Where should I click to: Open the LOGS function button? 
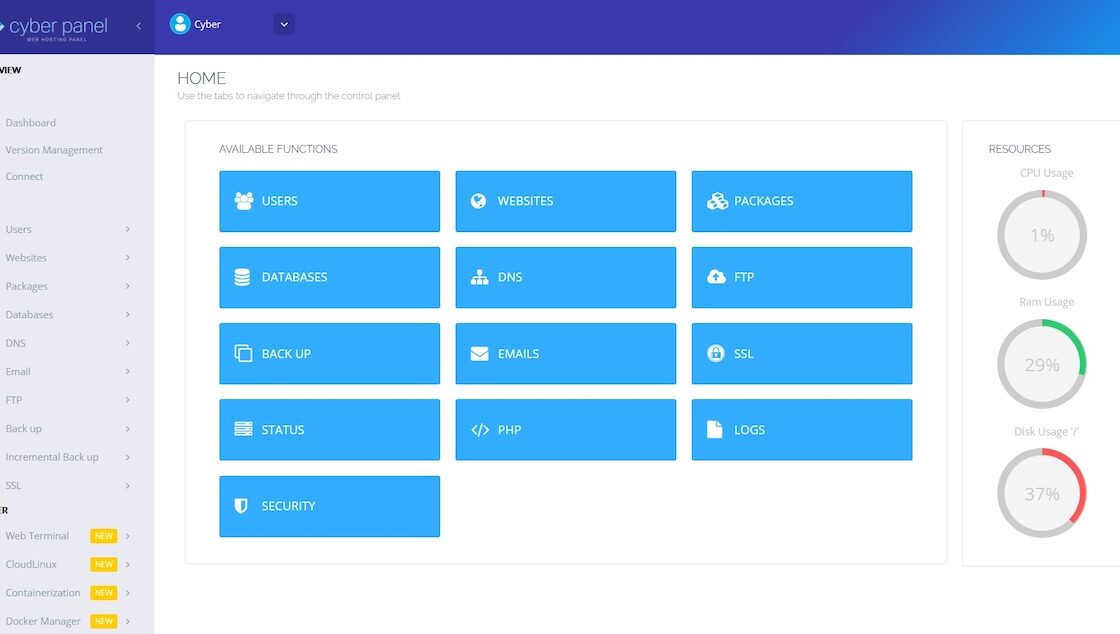click(801, 430)
